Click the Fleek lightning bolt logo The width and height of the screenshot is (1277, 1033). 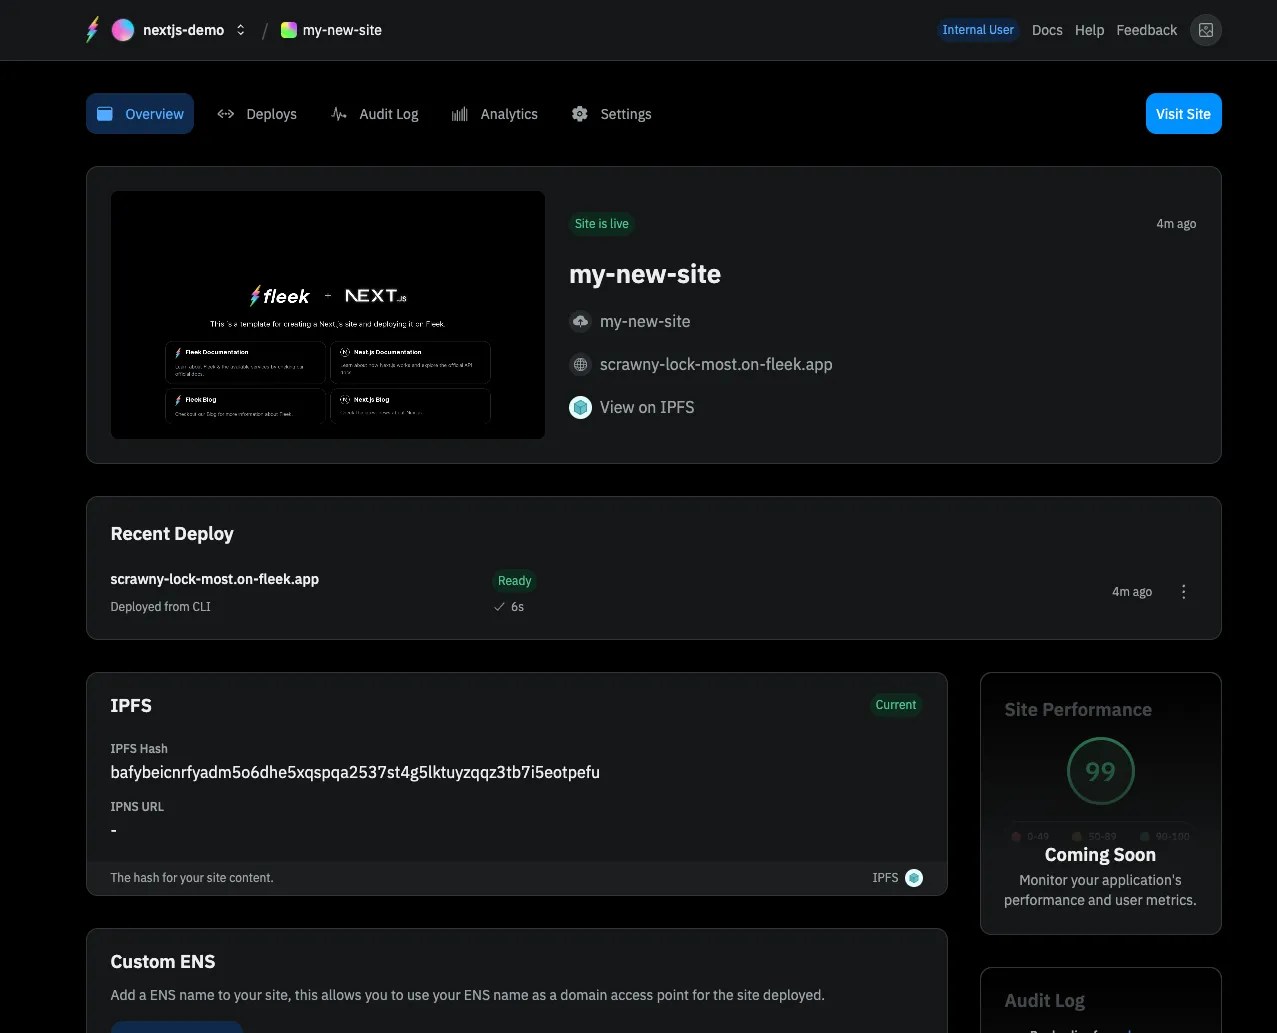coord(92,30)
